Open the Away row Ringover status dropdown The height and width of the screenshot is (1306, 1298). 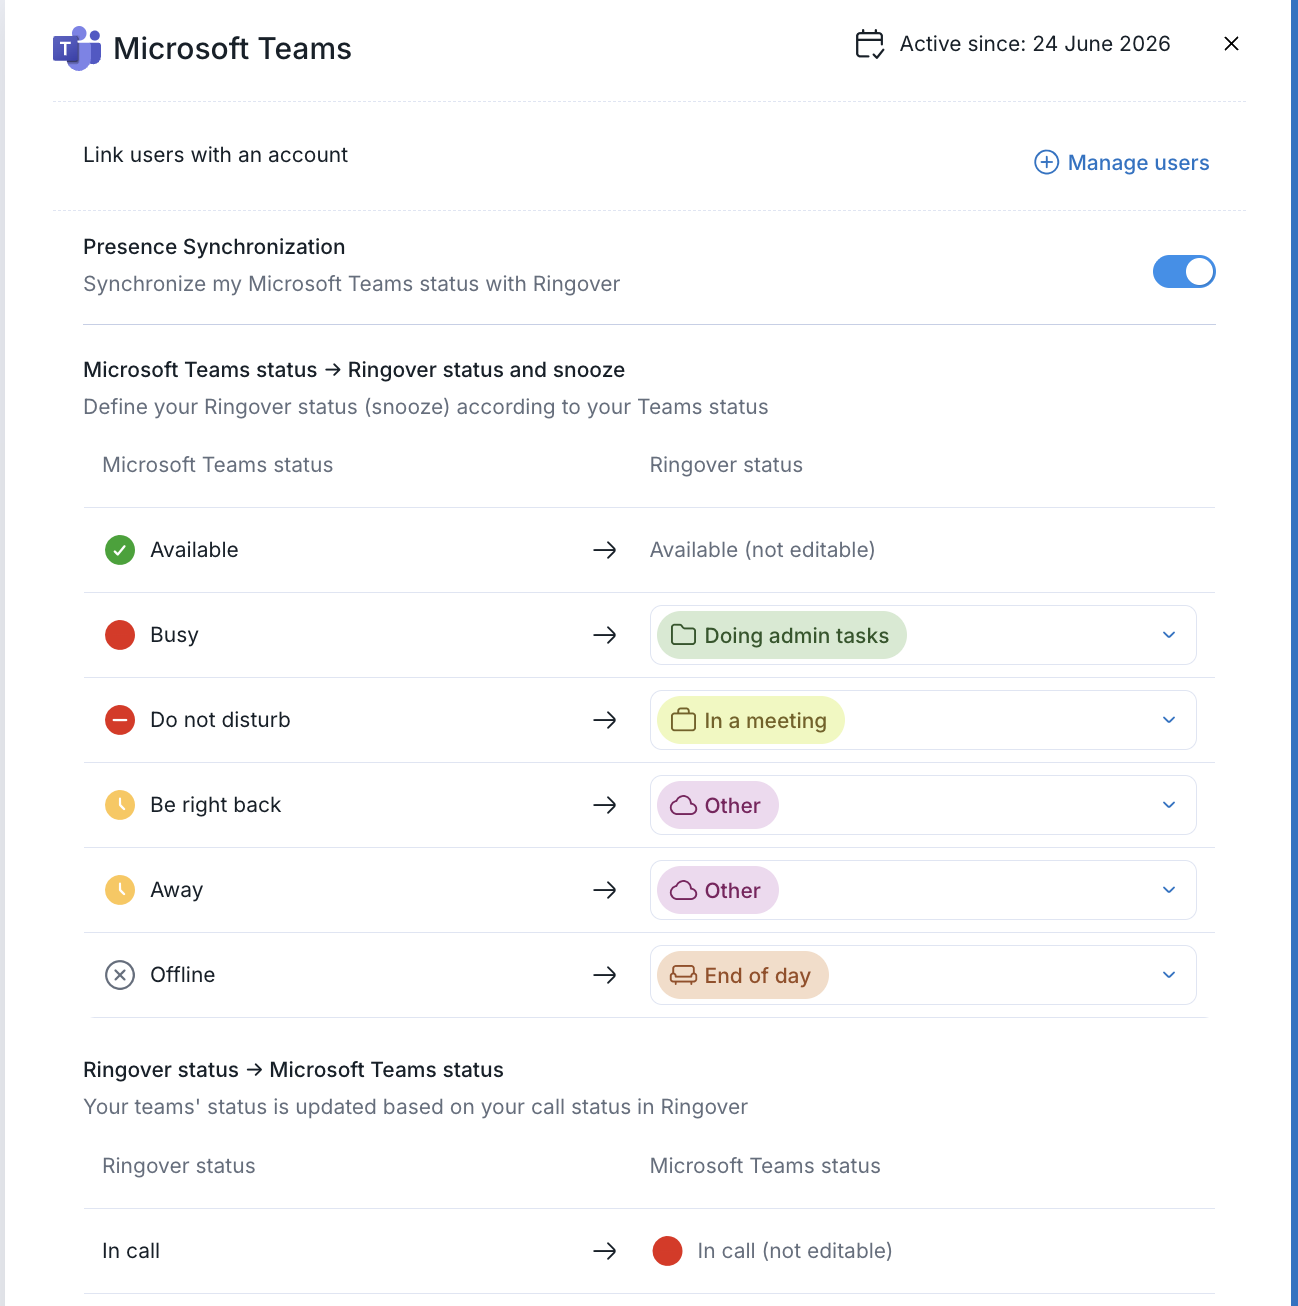[923, 890]
